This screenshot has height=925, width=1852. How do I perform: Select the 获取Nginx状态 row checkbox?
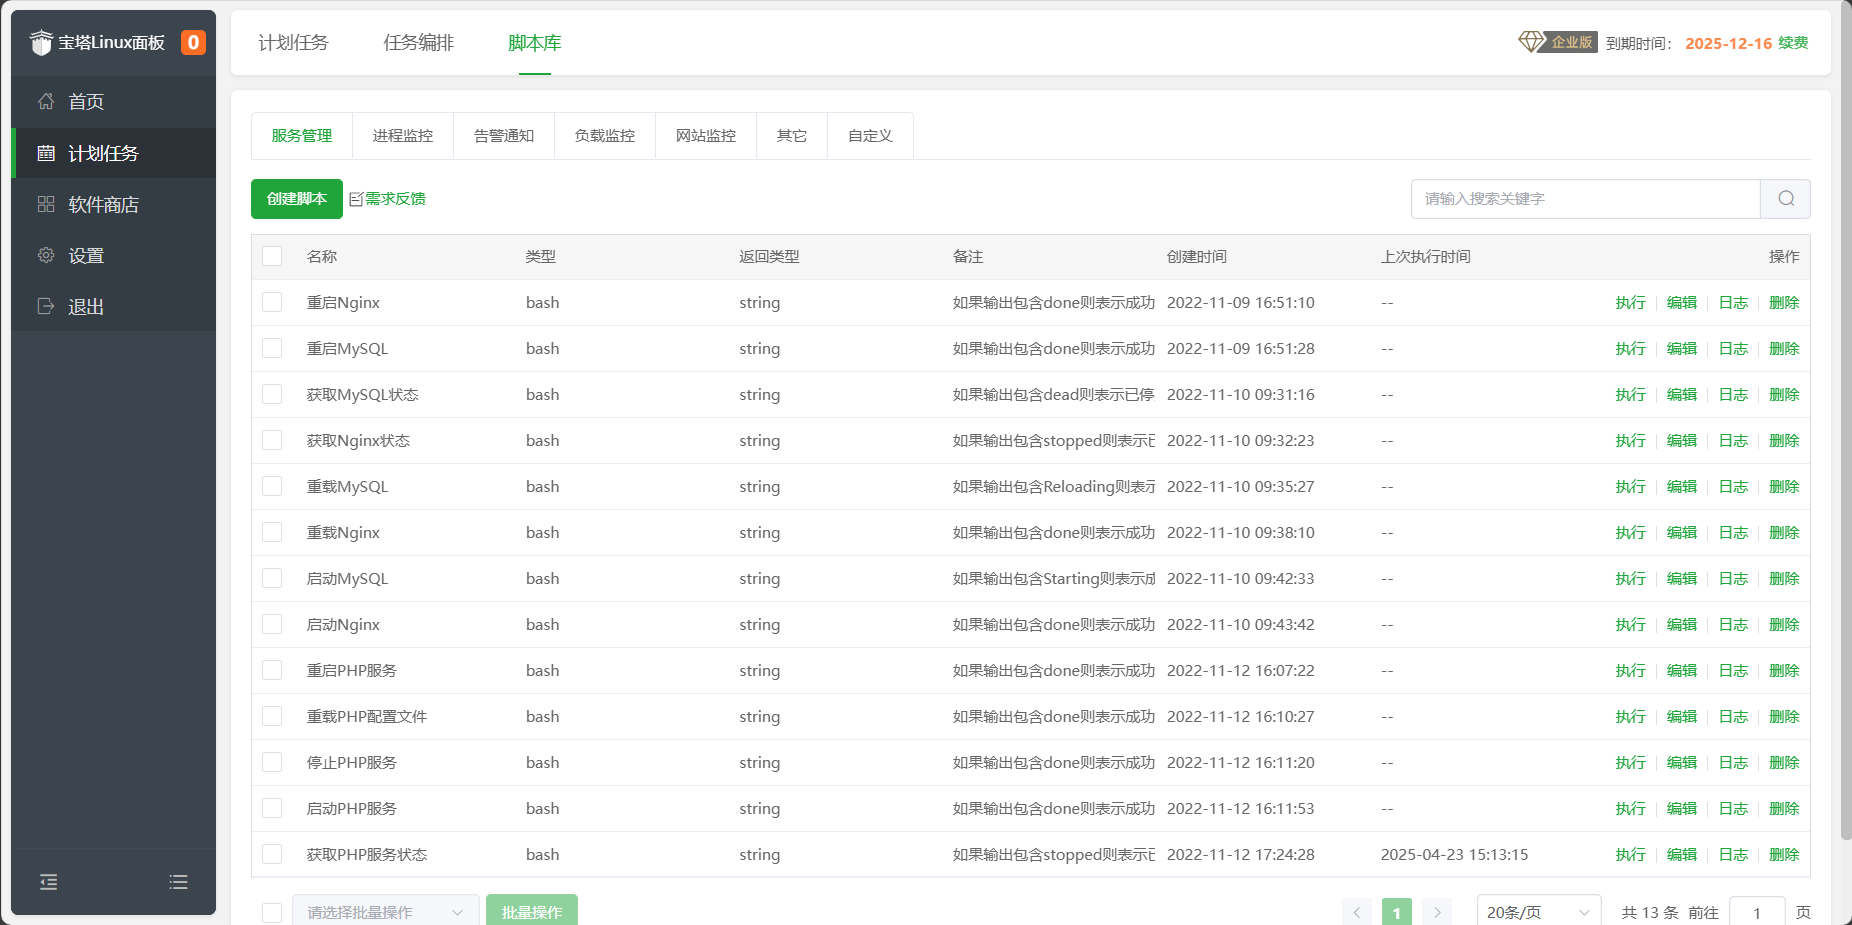272,440
